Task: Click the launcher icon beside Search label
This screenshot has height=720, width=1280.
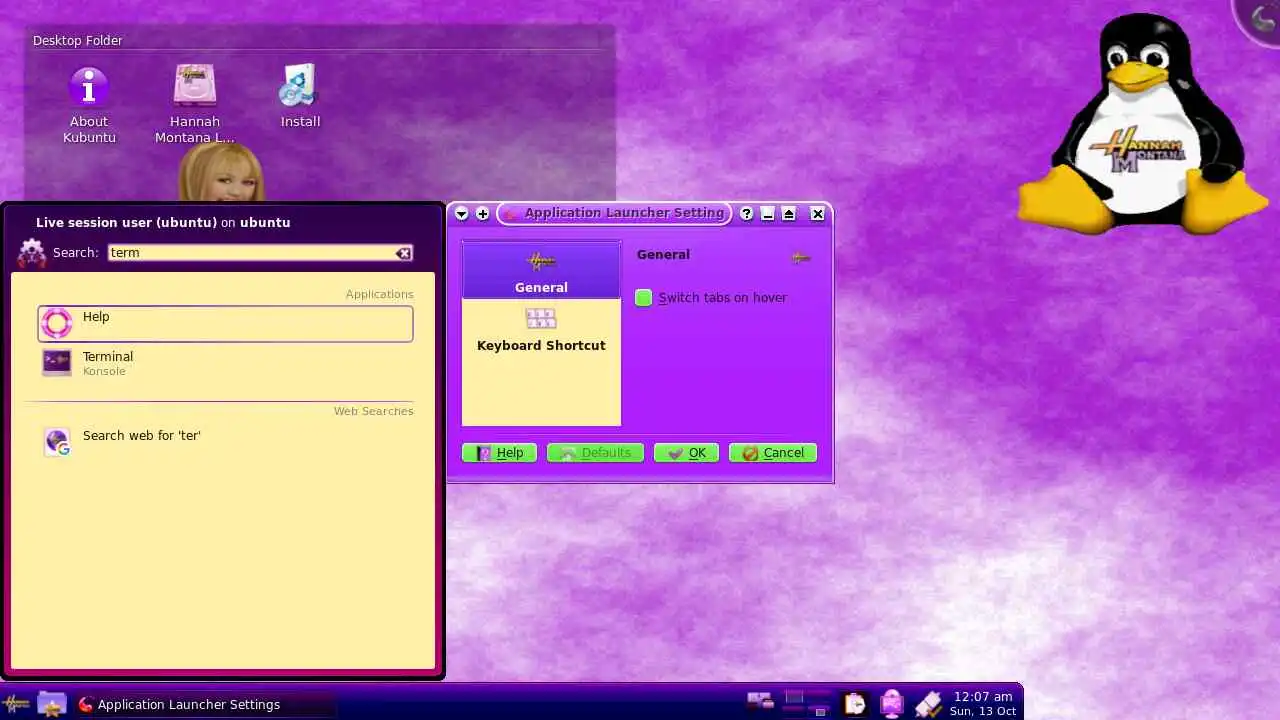Action: click(32, 253)
